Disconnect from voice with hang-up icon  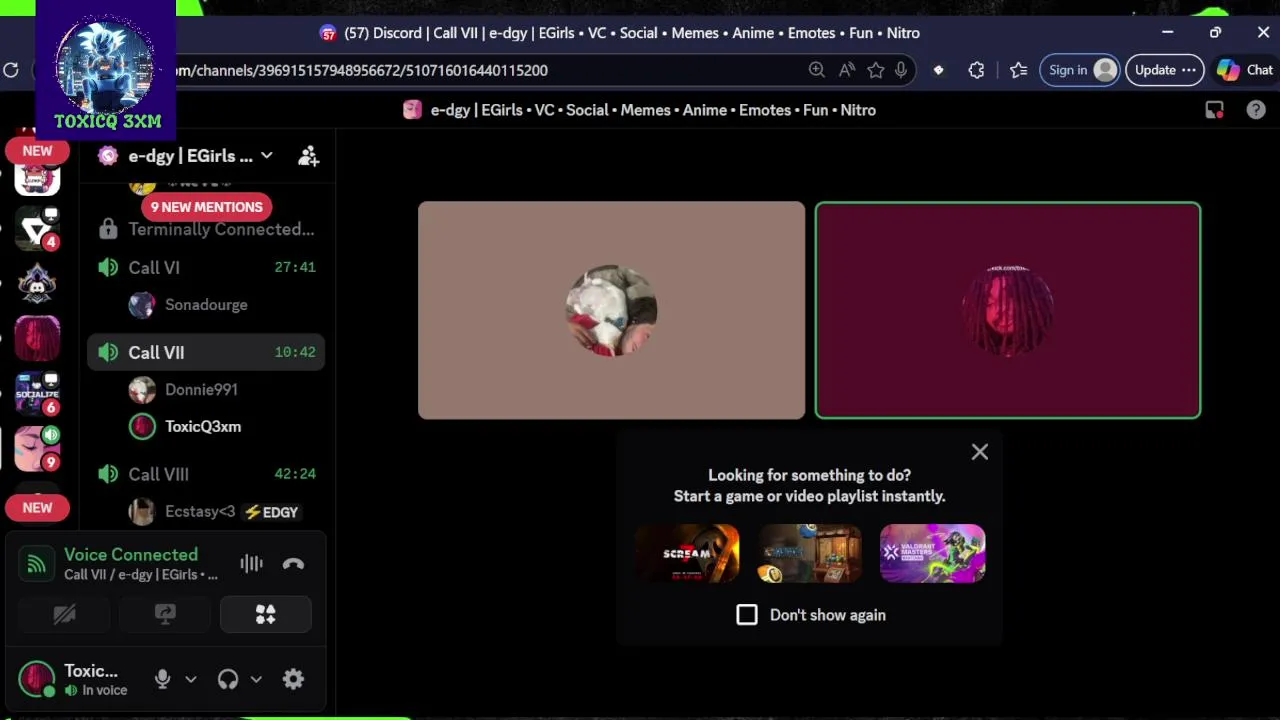pyautogui.click(x=293, y=564)
